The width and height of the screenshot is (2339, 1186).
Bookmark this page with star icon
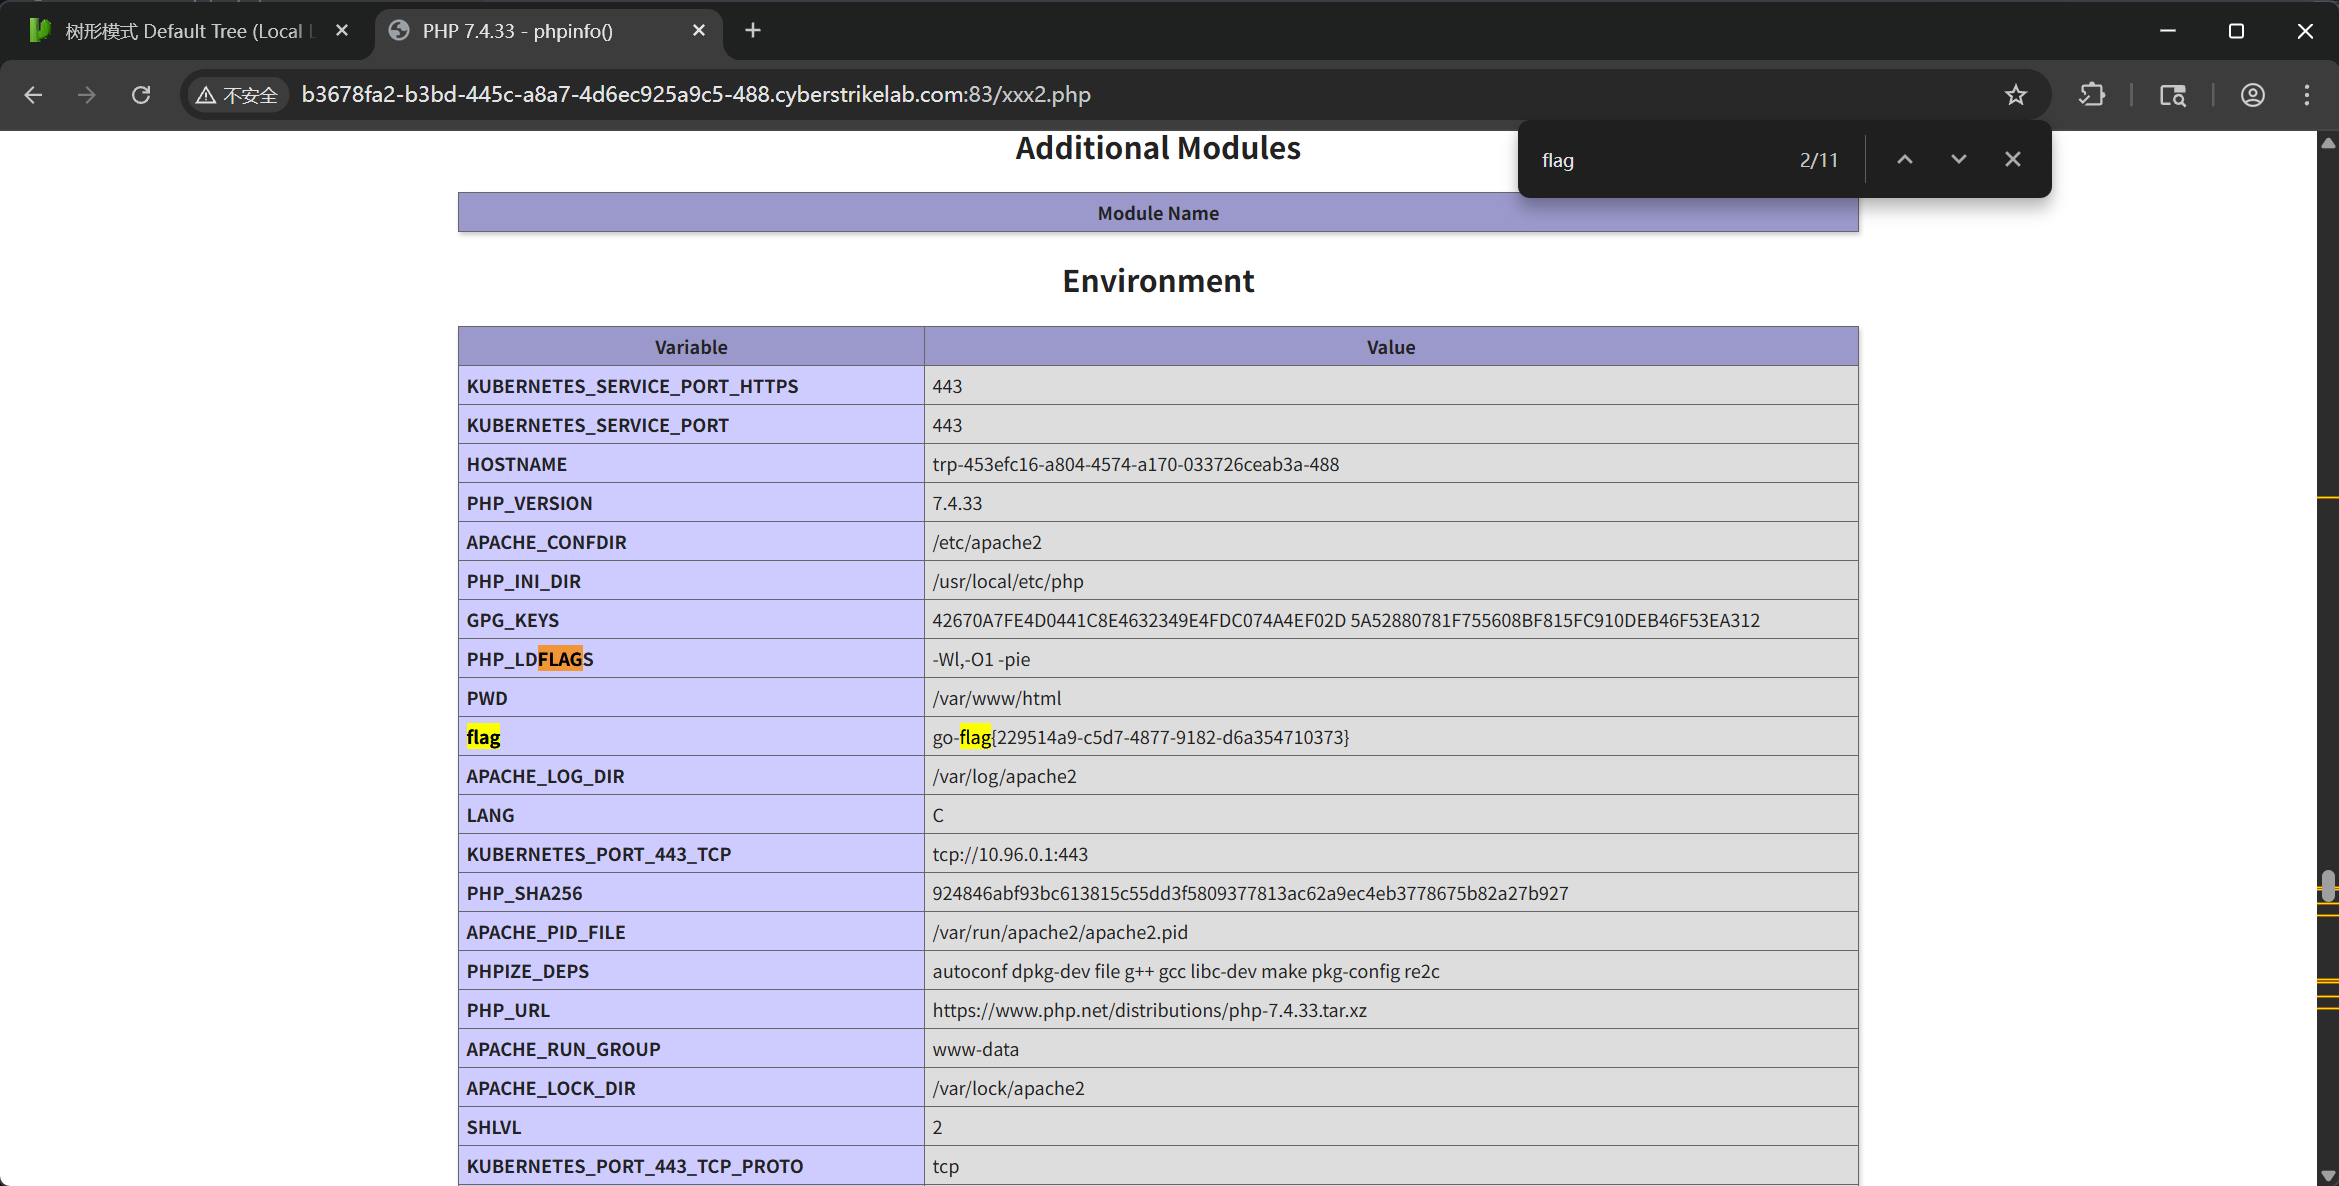pos(2015,95)
